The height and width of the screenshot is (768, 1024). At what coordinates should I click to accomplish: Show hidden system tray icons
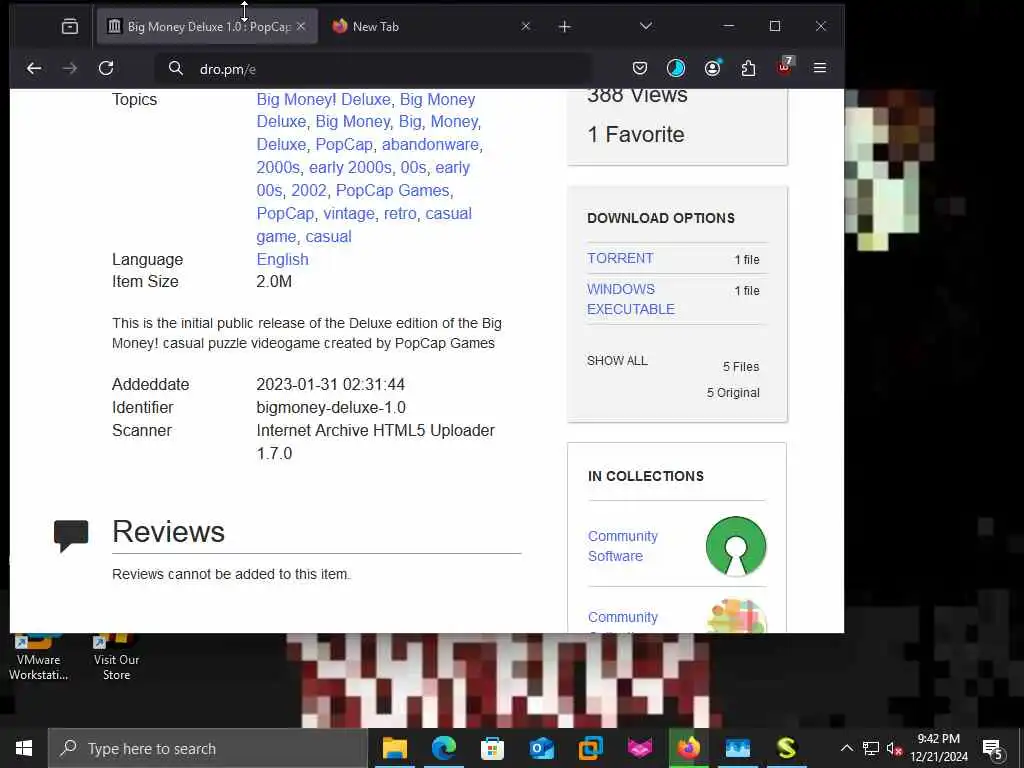pos(846,748)
